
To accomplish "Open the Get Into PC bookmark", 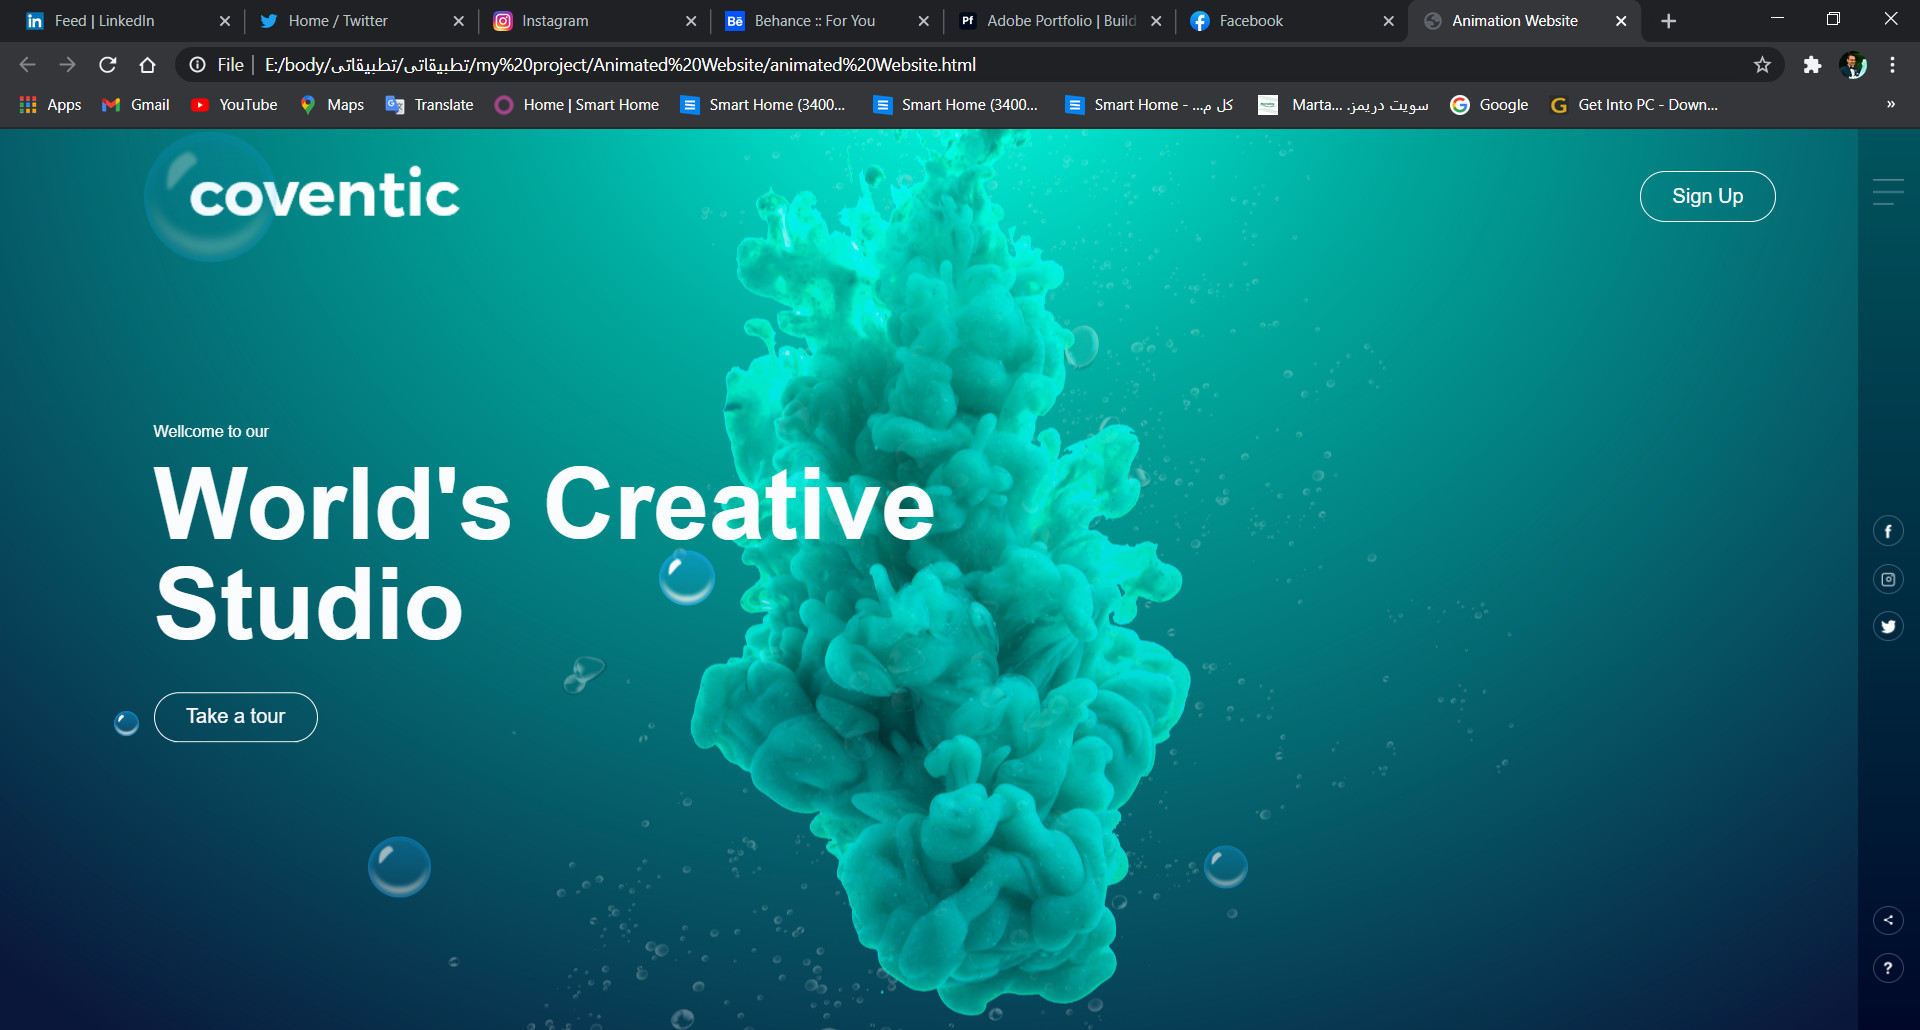I will click(1634, 104).
